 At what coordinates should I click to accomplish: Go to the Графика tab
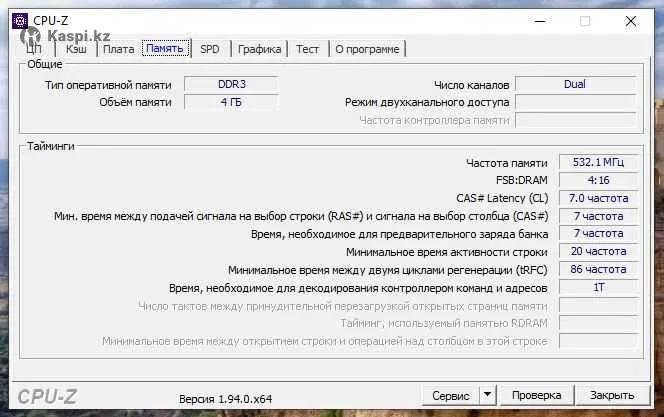coord(259,49)
